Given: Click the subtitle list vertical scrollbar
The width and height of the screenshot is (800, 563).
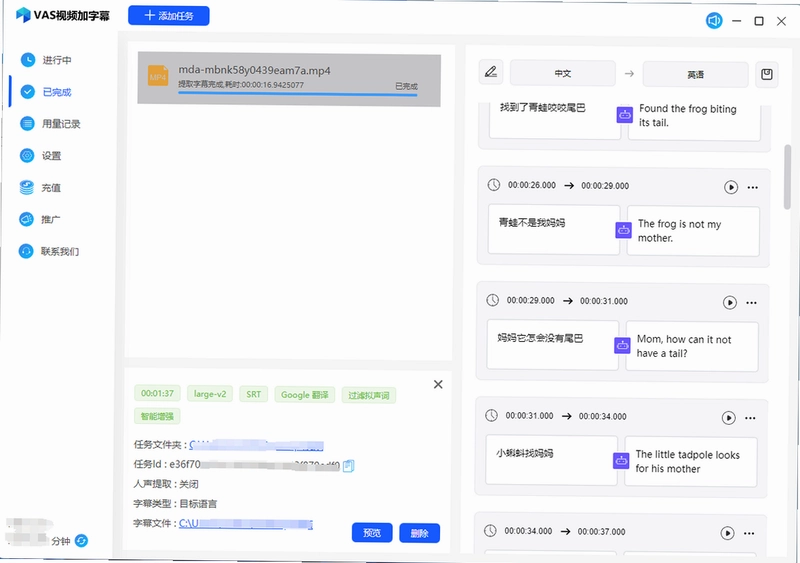Looking at the screenshot, I should point(788,176).
